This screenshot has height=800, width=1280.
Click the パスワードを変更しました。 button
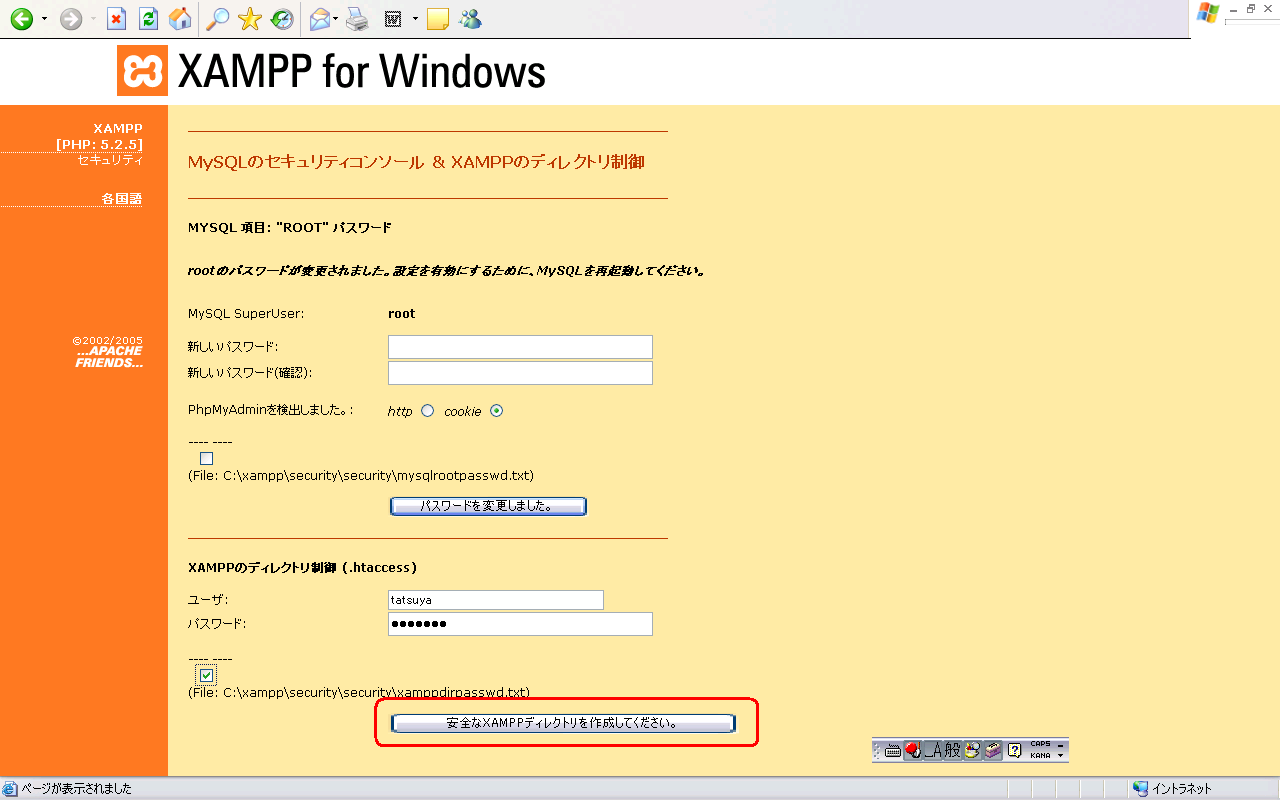point(488,506)
